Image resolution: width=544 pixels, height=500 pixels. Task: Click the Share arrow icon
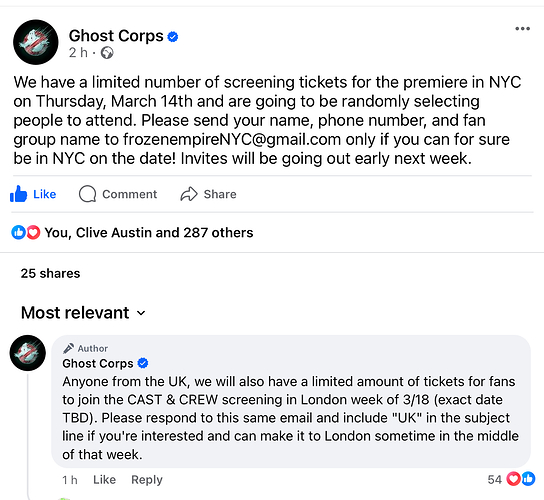(x=189, y=194)
